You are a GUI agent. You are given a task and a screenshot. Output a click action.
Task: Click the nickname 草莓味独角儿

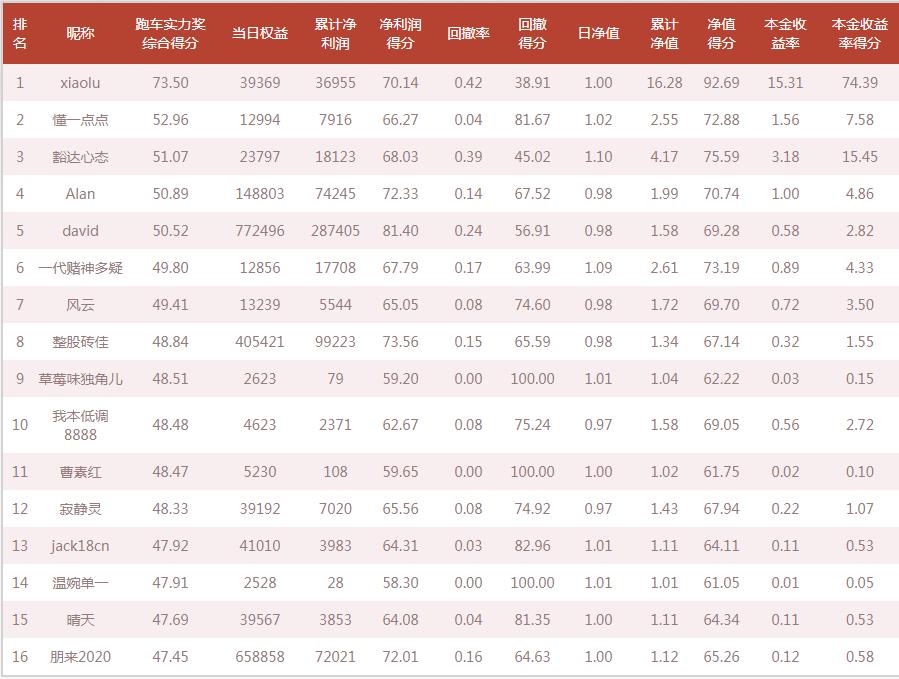(80, 379)
